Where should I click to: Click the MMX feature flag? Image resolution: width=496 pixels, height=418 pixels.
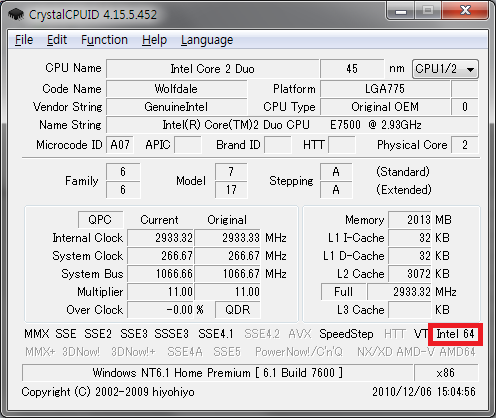(x=37, y=334)
